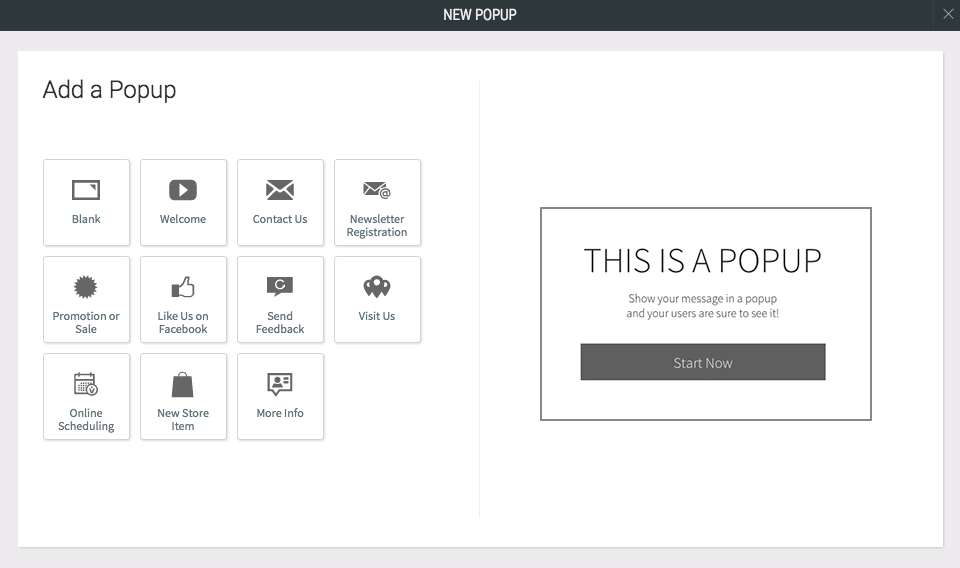960x568 pixels.
Task: Pick the Like Us on Facebook thumbs-up icon
Action: point(183,286)
